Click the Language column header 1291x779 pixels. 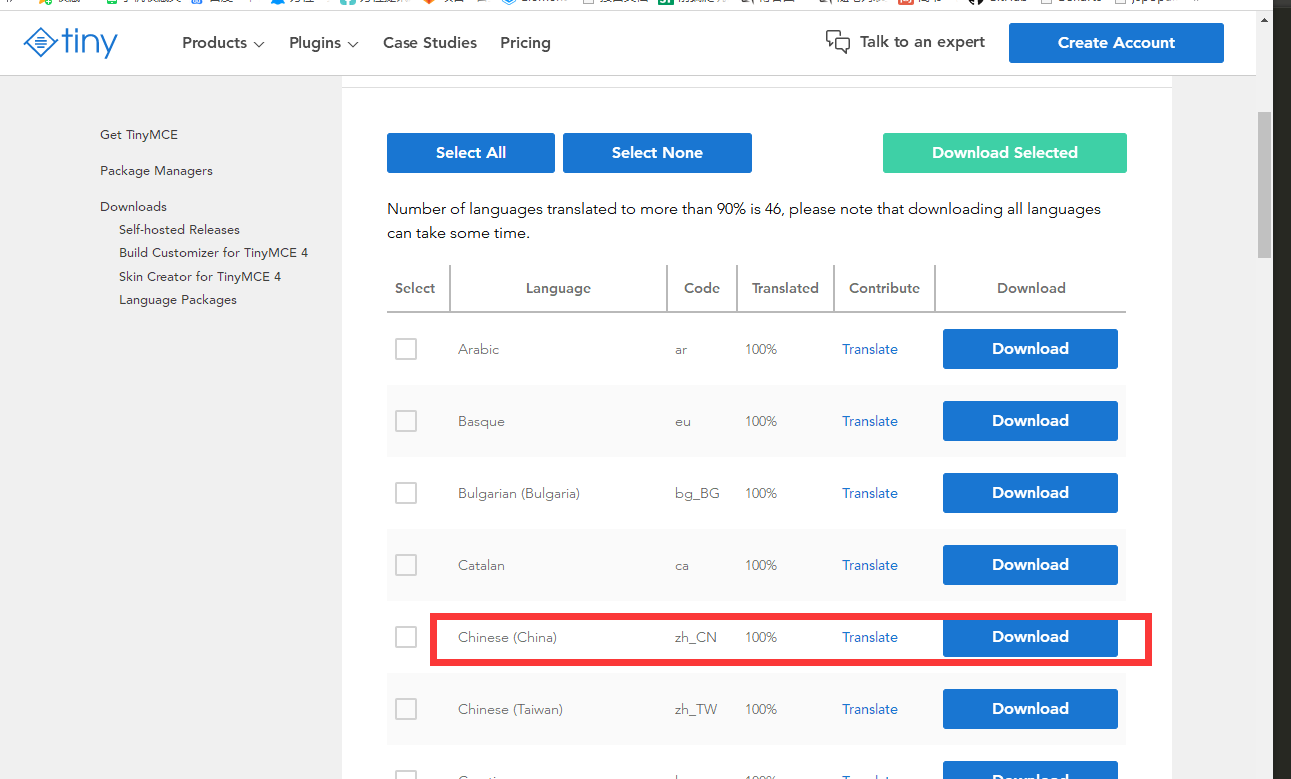(x=558, y=288)
